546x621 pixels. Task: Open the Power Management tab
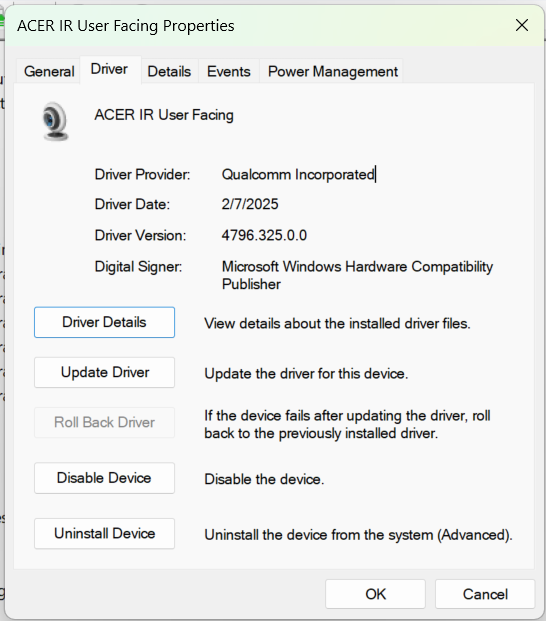(333, 71)
